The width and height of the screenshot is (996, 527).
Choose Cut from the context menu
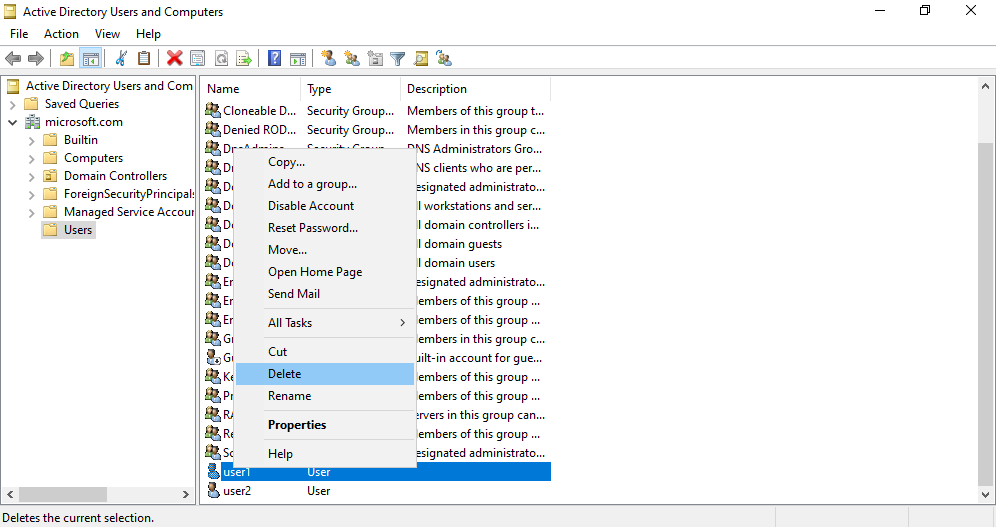[325, 352]
